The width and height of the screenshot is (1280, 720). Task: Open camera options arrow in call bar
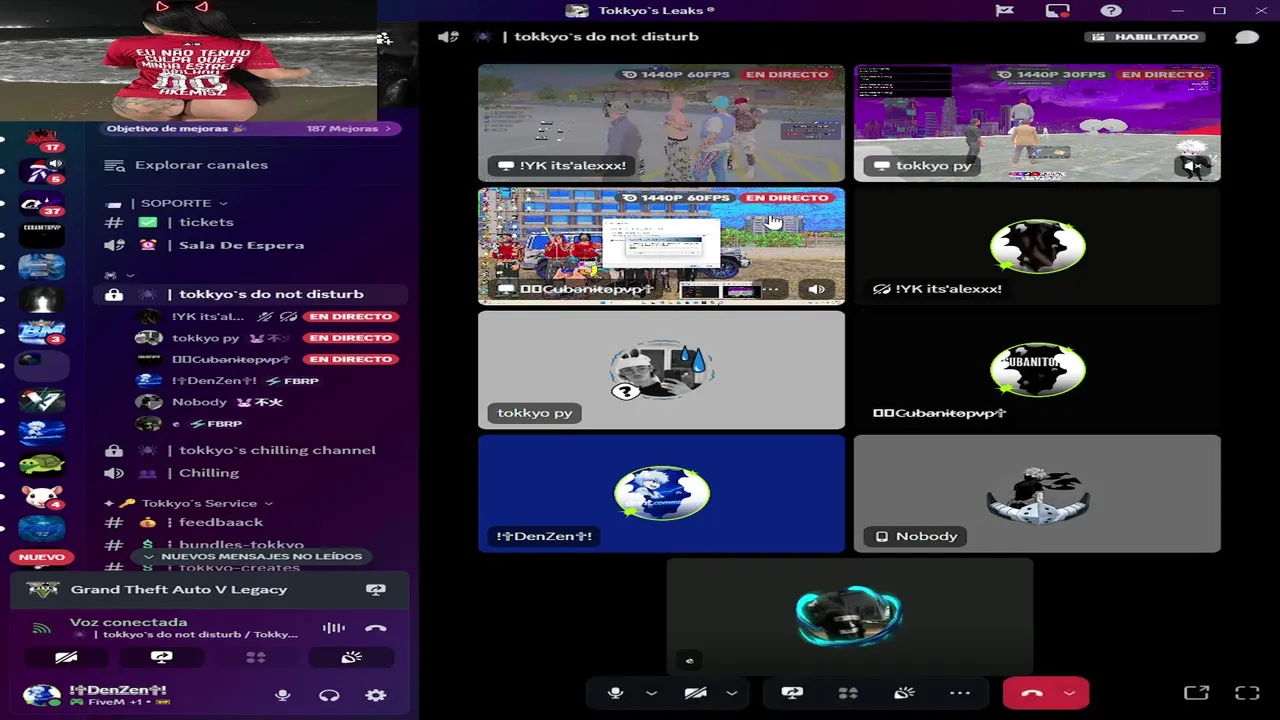(732, 693)
